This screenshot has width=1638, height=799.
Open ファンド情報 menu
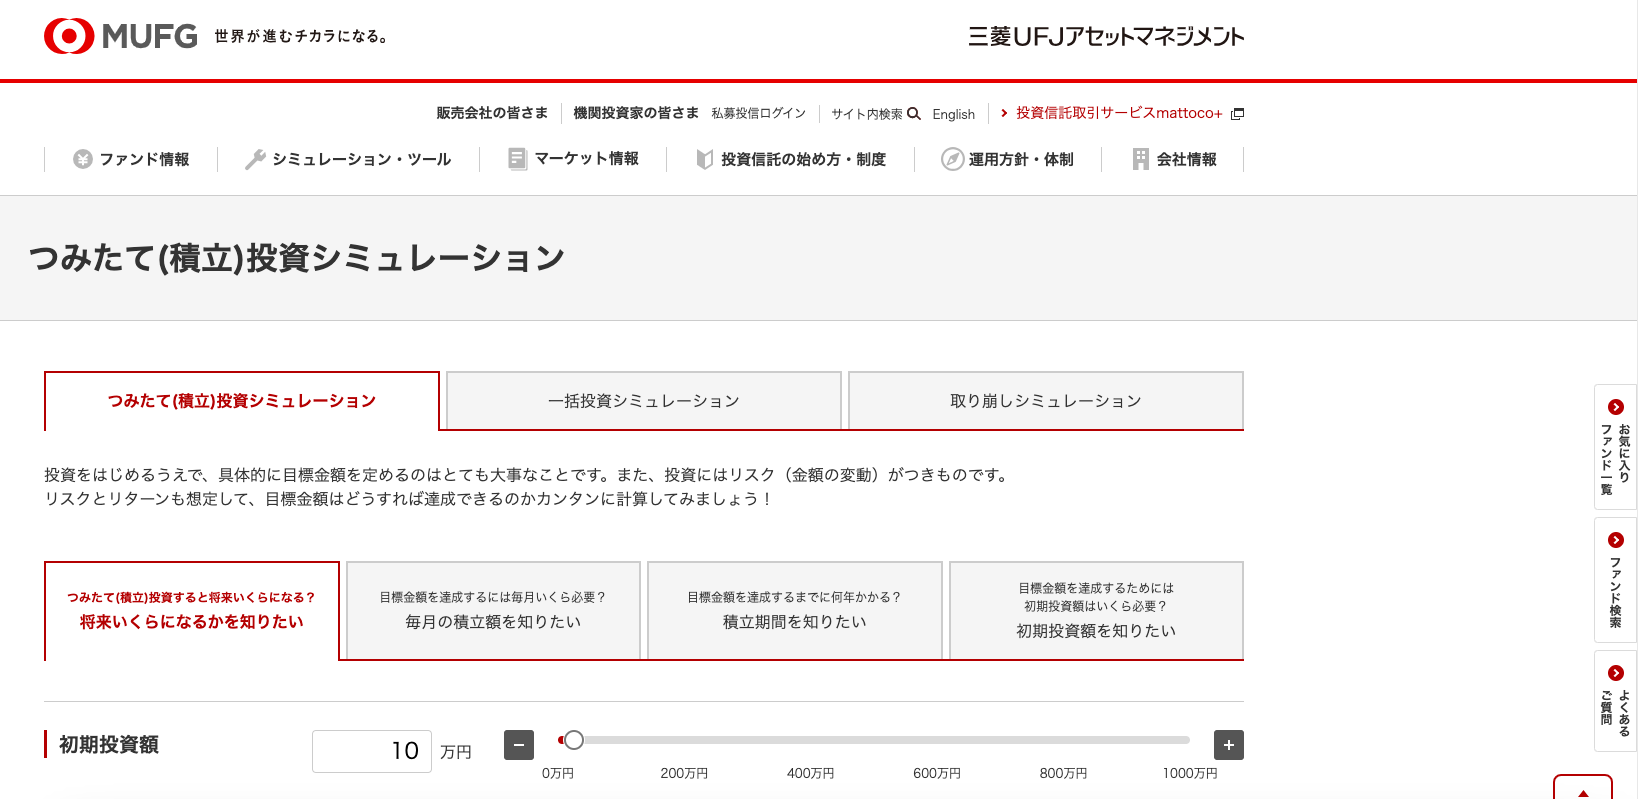pyautogui.click(x=131, y=159)
